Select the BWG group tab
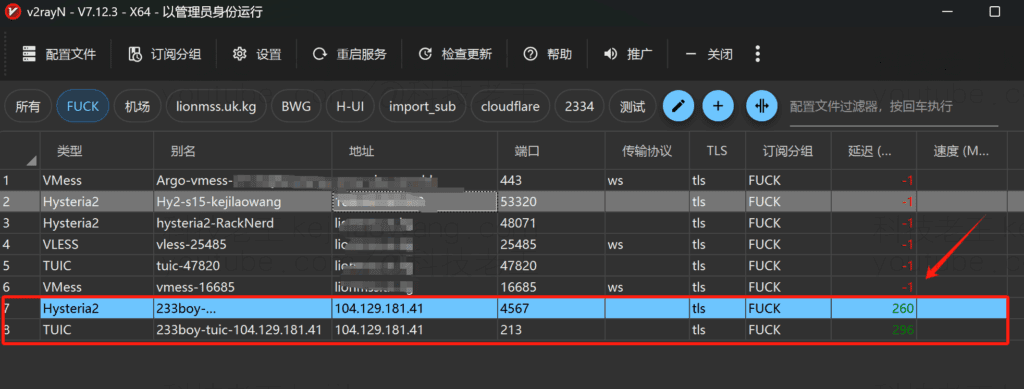This screenshot has height=389, width=1024. (296, 106)
